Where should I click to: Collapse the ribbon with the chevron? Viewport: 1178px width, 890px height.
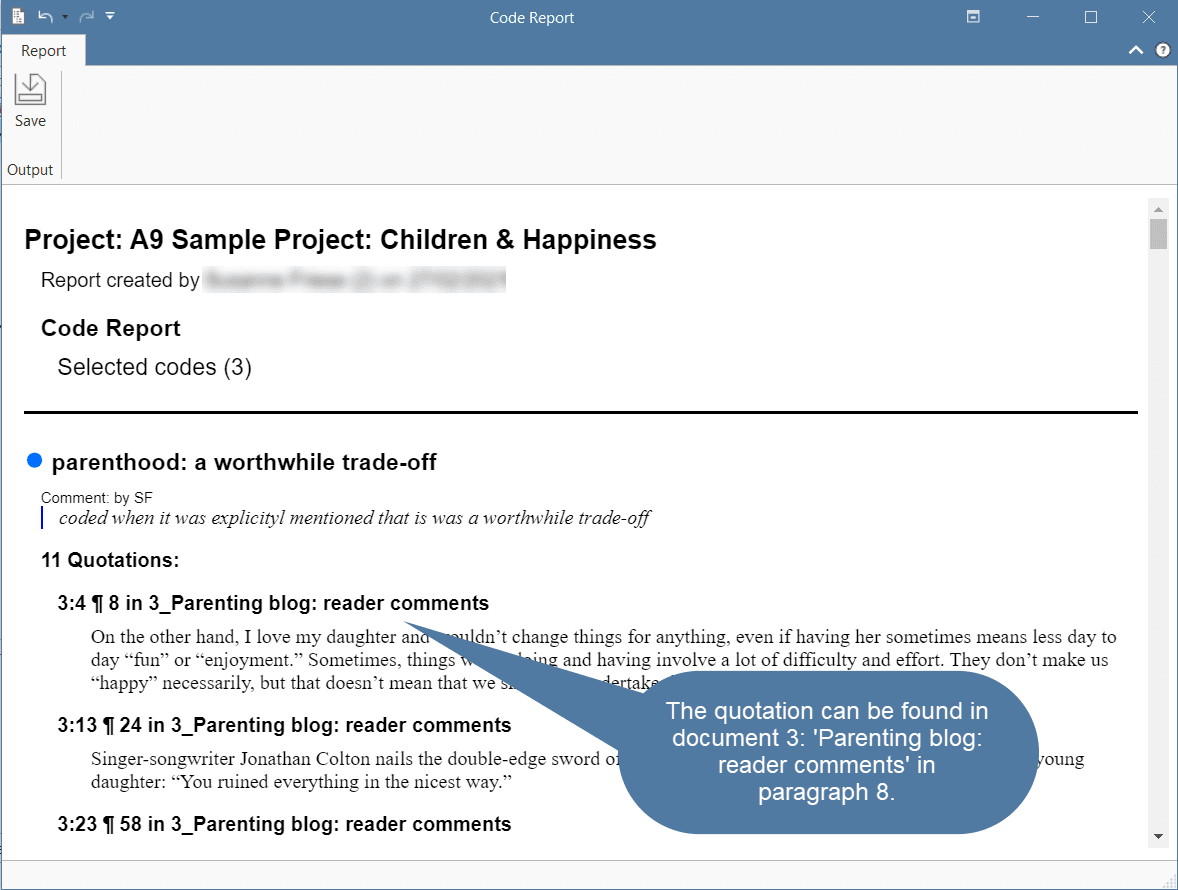coord(1136,50)
